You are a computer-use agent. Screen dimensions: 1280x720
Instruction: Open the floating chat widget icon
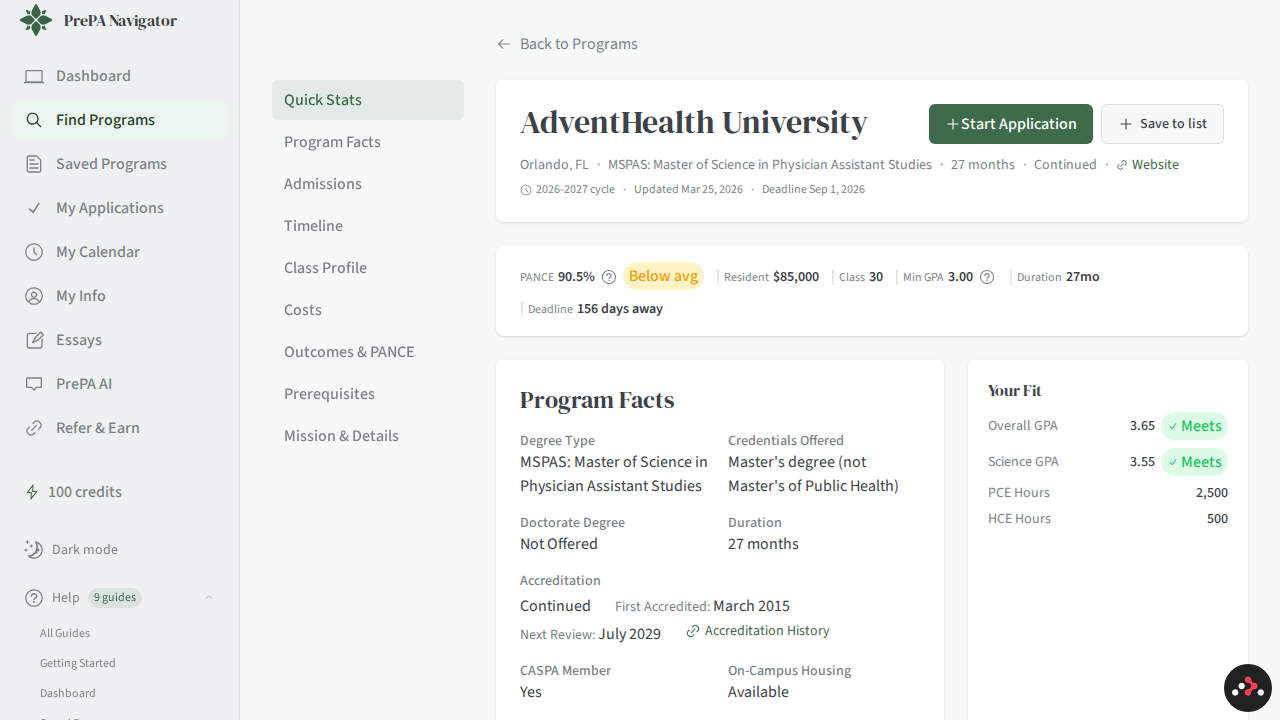(x=1248, y=688)
